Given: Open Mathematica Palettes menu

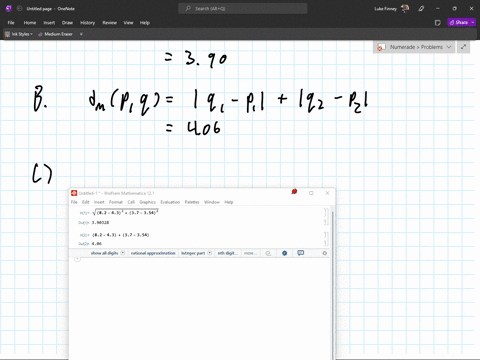Looking at the screenshot, I should (x=192, y=202).
